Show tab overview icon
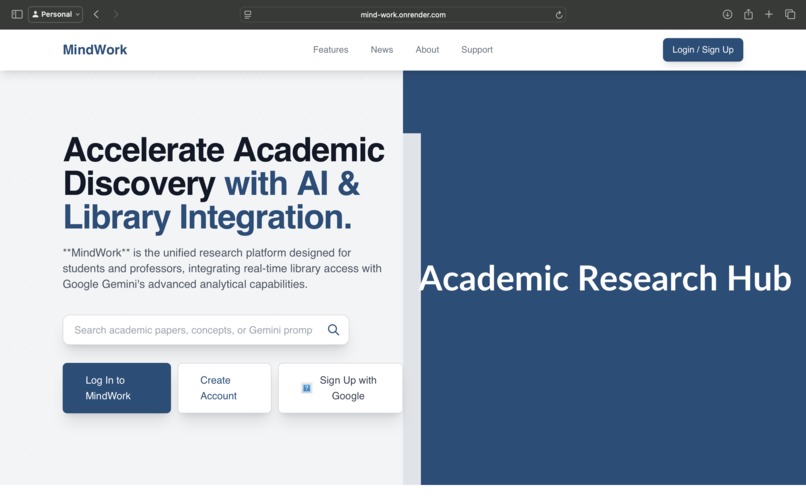 pos(790,14)
